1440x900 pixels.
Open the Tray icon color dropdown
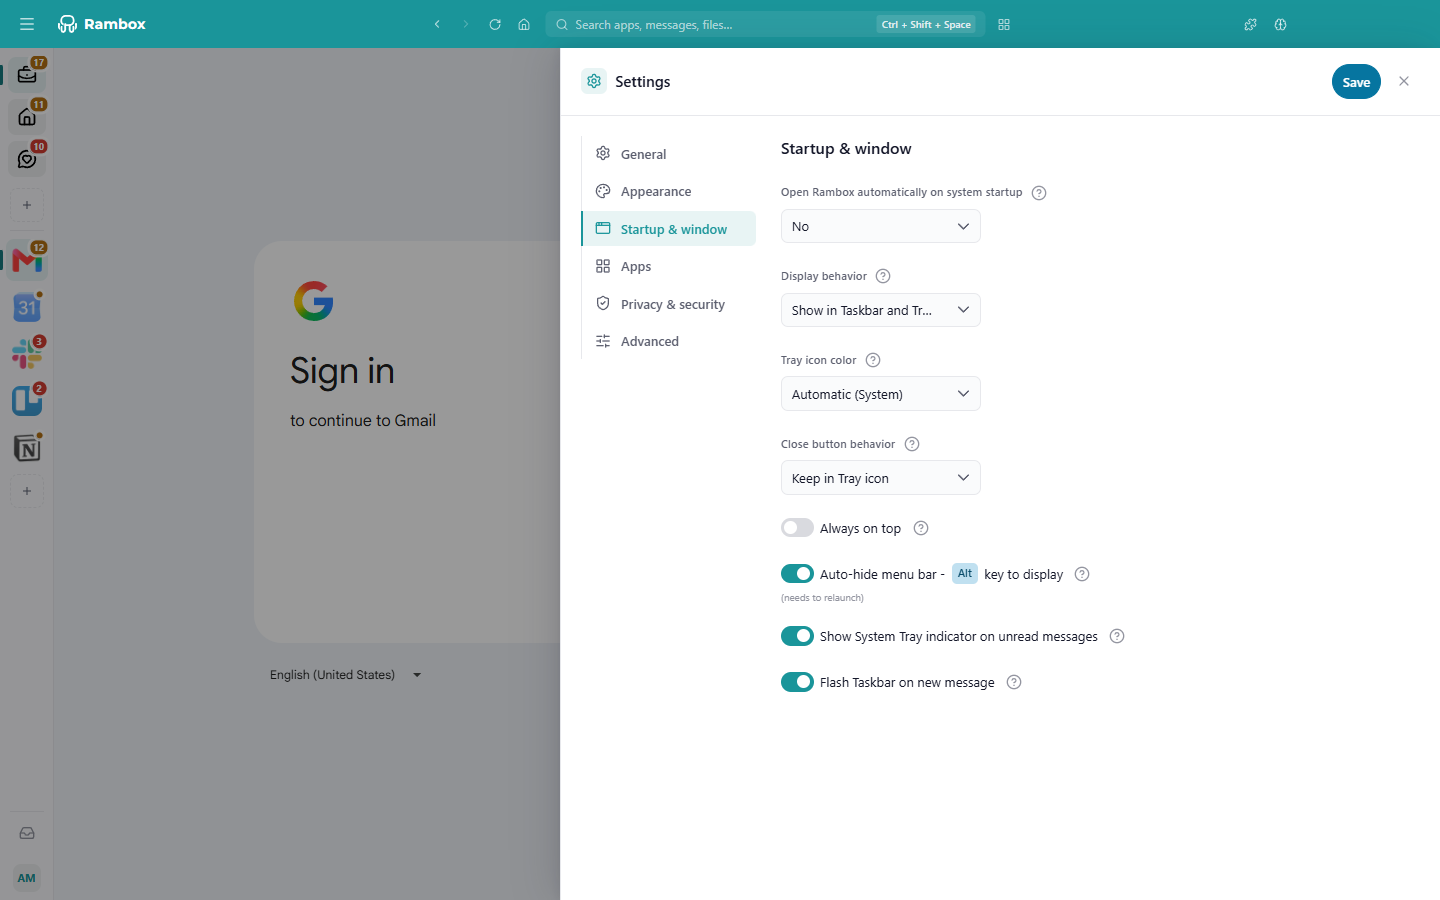click(880, 394)
